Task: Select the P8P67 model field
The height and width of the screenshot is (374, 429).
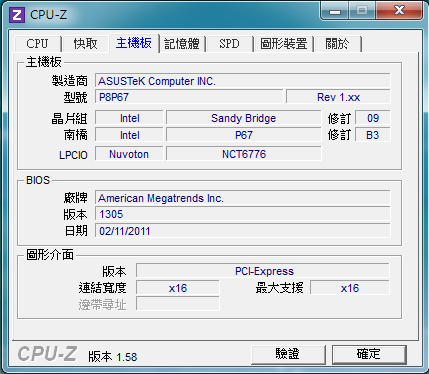Action: [189, 97]
